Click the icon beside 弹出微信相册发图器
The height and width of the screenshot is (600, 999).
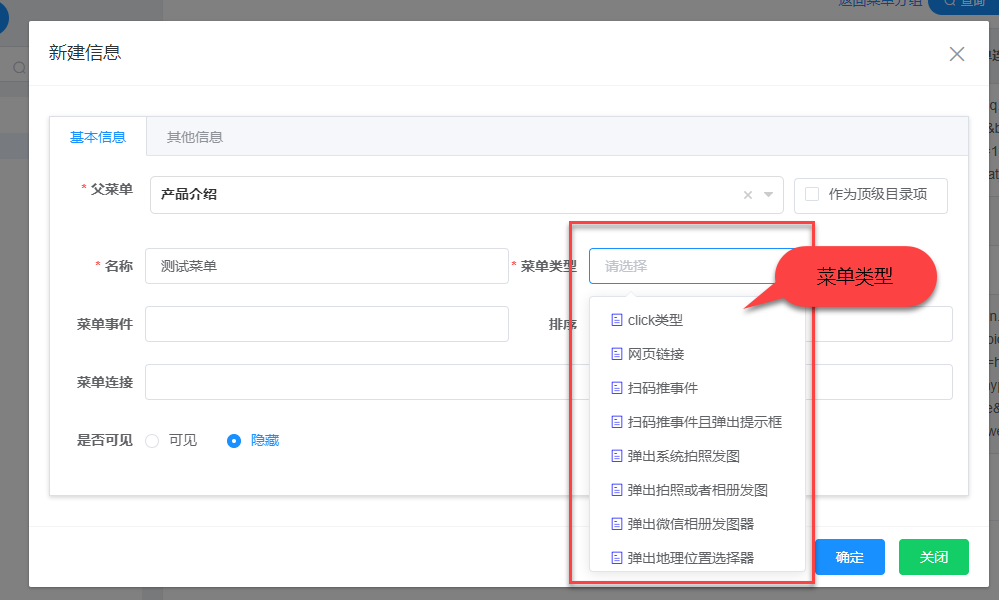[617, 524]
